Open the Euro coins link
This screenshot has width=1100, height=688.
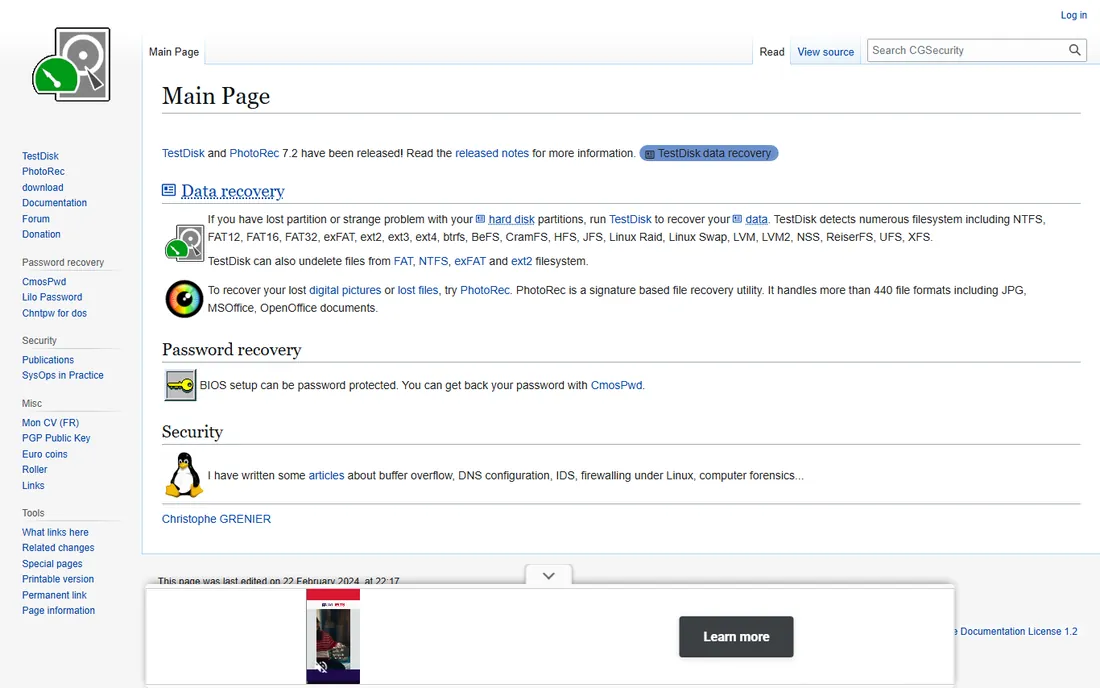[x=44, y=454]
